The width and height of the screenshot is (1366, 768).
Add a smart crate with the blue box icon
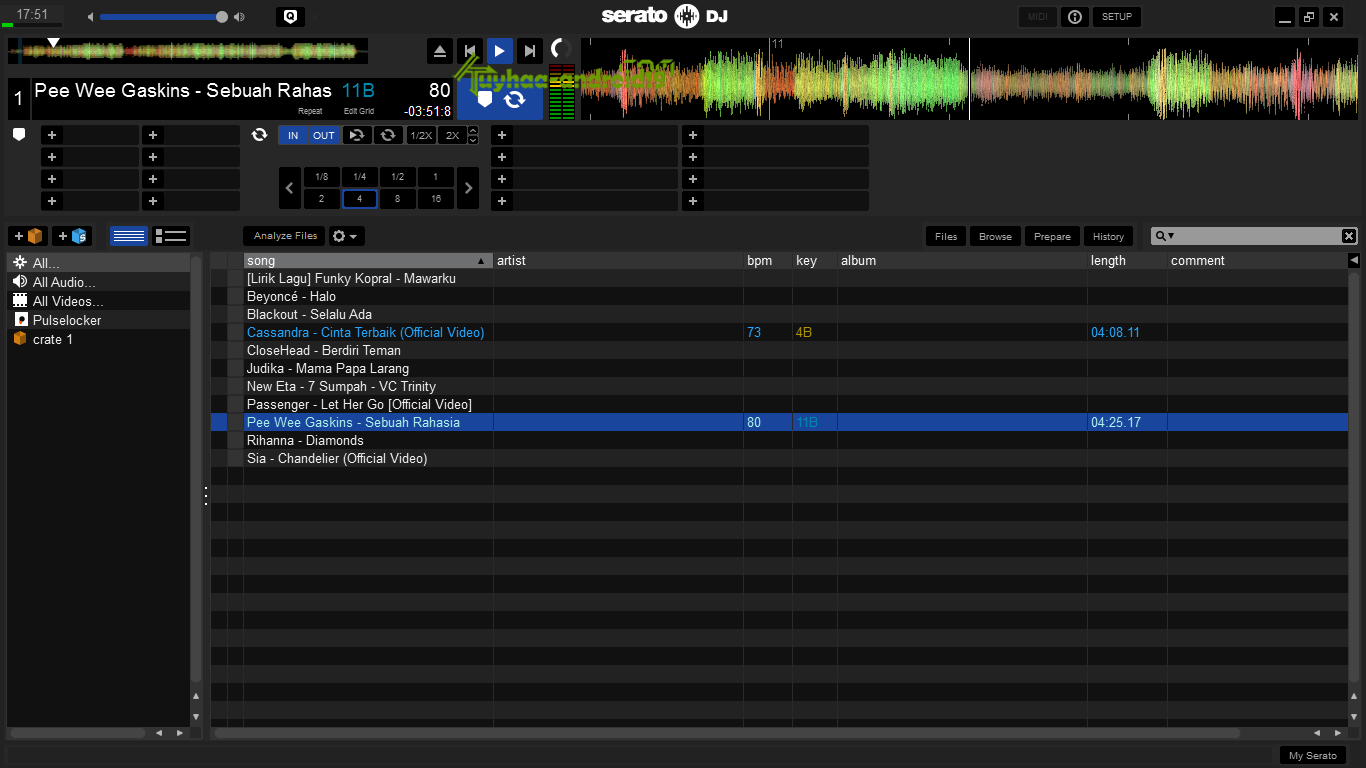(x=72, y=236)
